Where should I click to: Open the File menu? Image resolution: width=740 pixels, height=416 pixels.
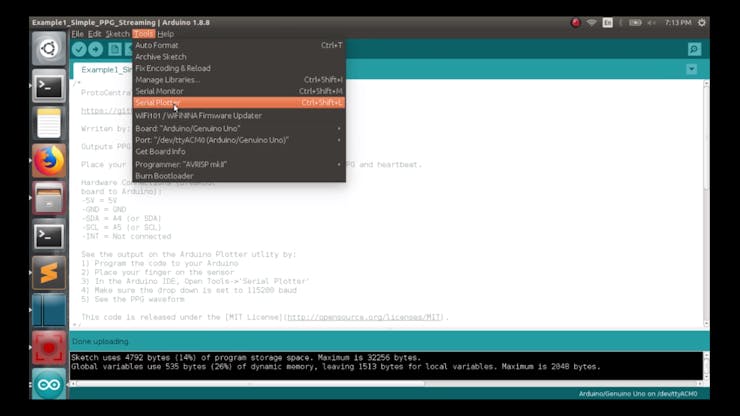[x=77, y=34]
